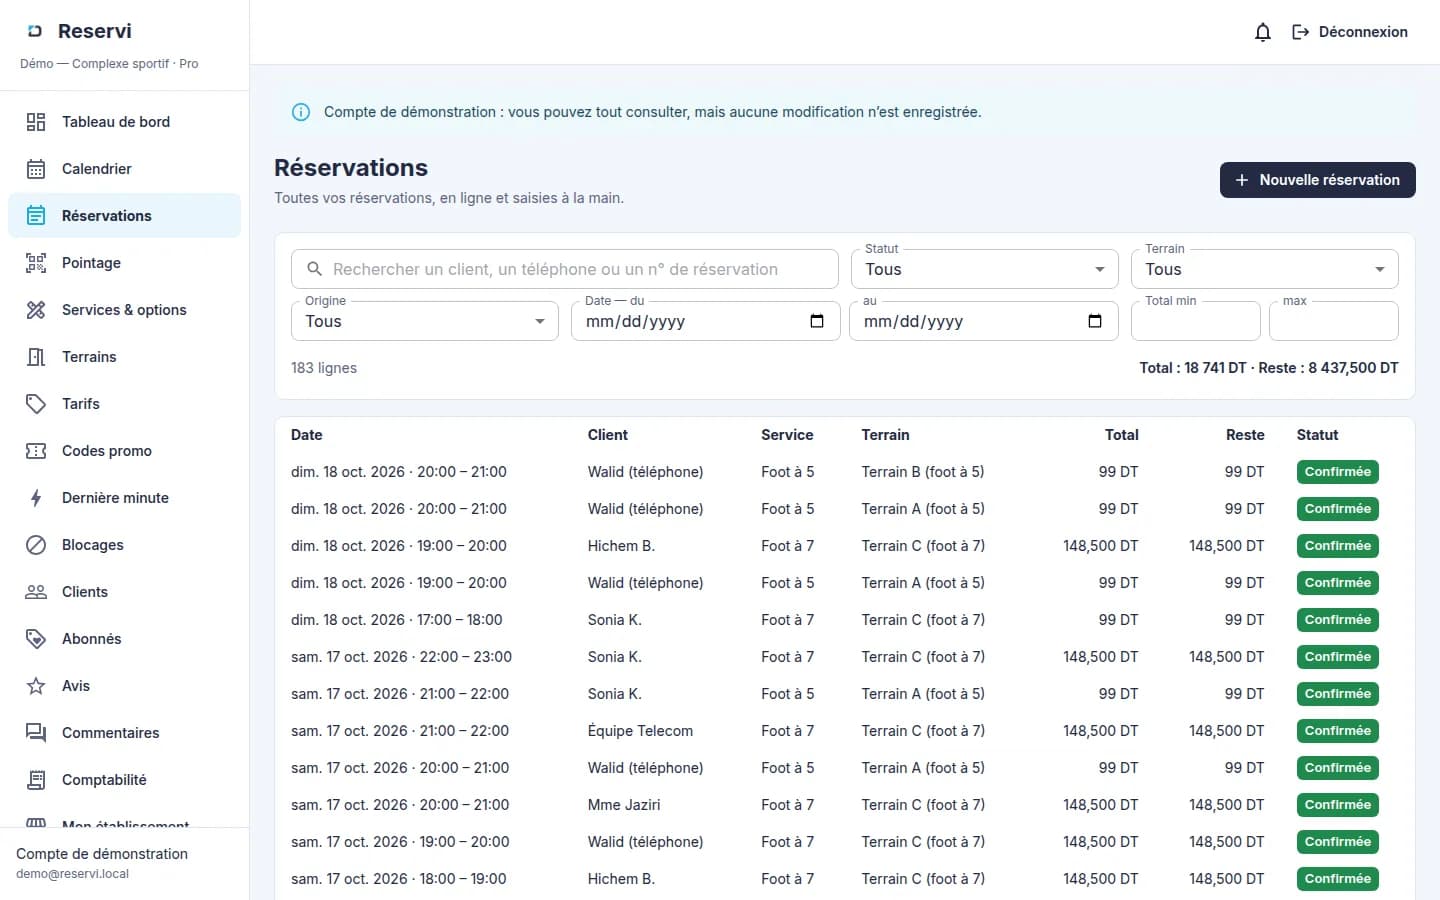Open the Origine filter dropdown
Viewport: 1440px width, 900px height.
click(425, 321)
